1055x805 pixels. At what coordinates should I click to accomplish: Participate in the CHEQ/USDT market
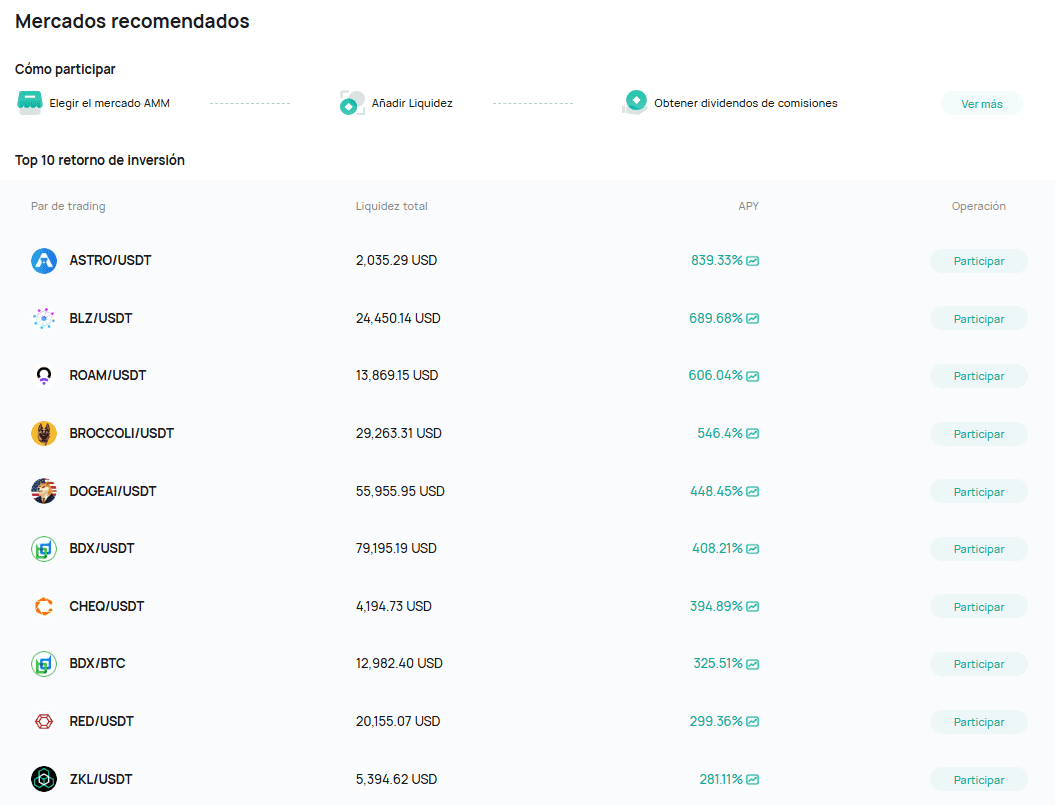[x=979, y=606]
